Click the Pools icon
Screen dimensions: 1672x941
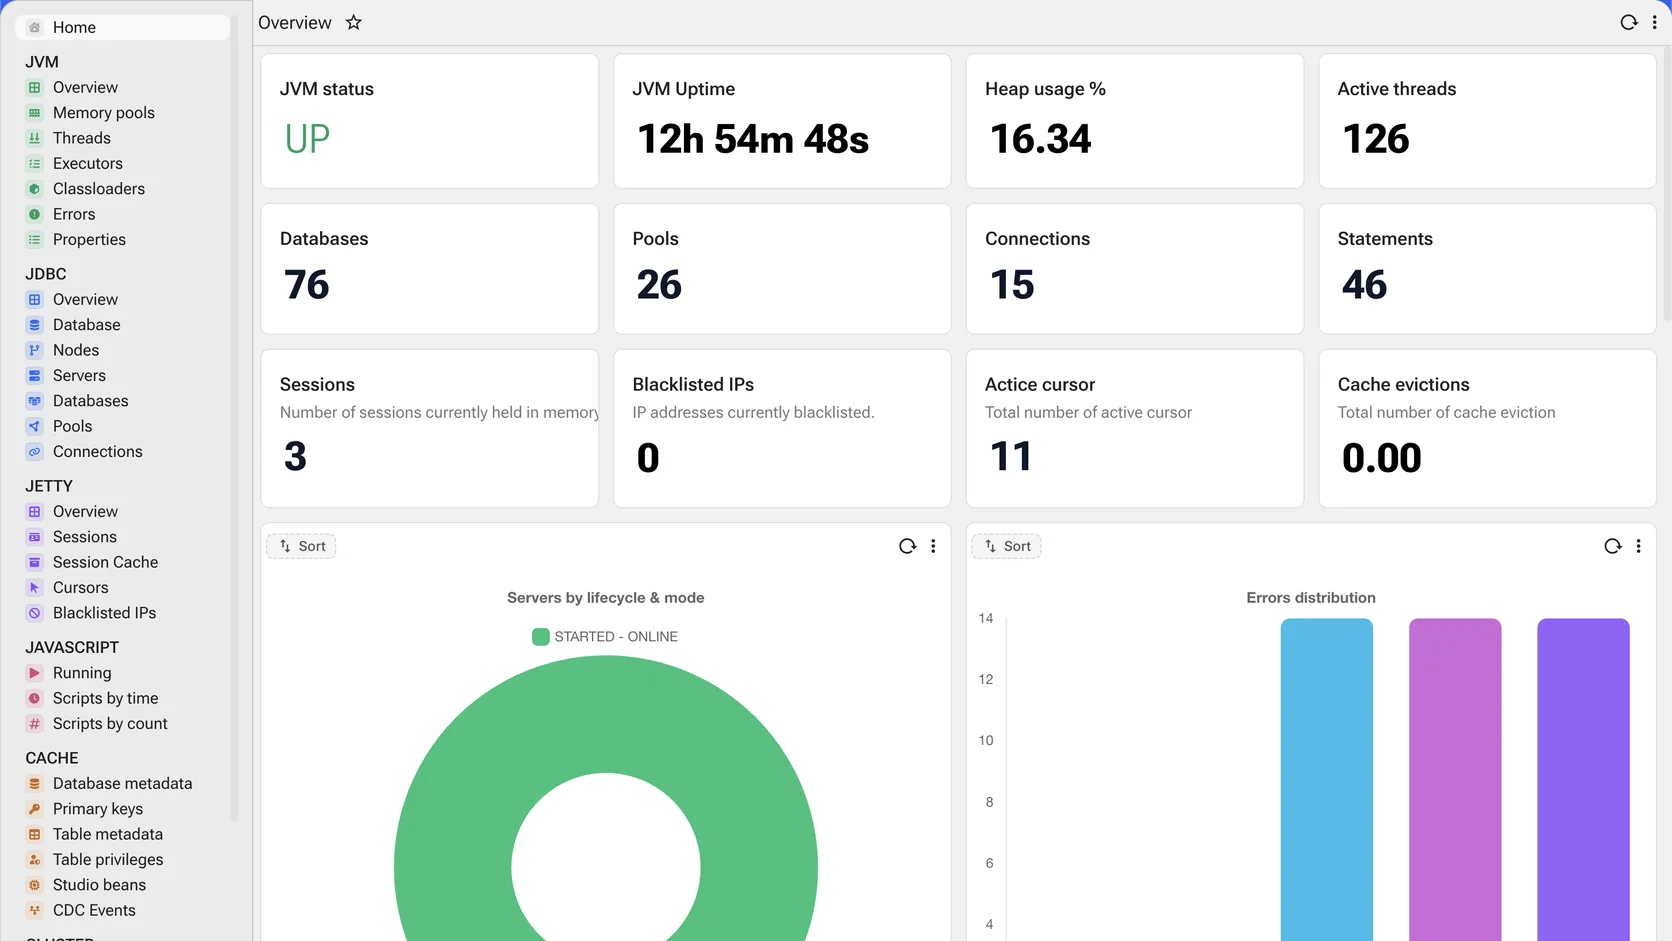coord(34,426)
